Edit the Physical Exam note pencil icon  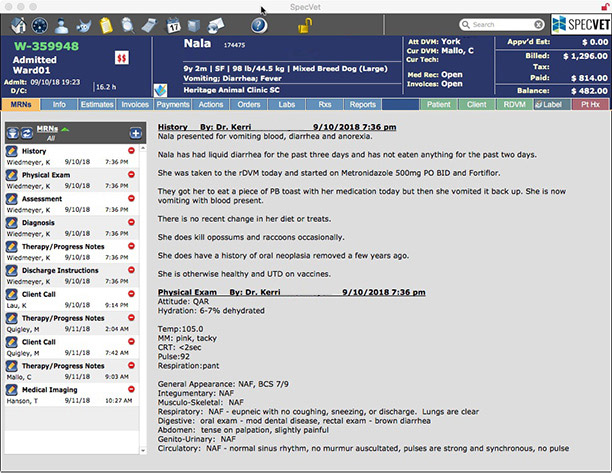[x=12, y=175]
